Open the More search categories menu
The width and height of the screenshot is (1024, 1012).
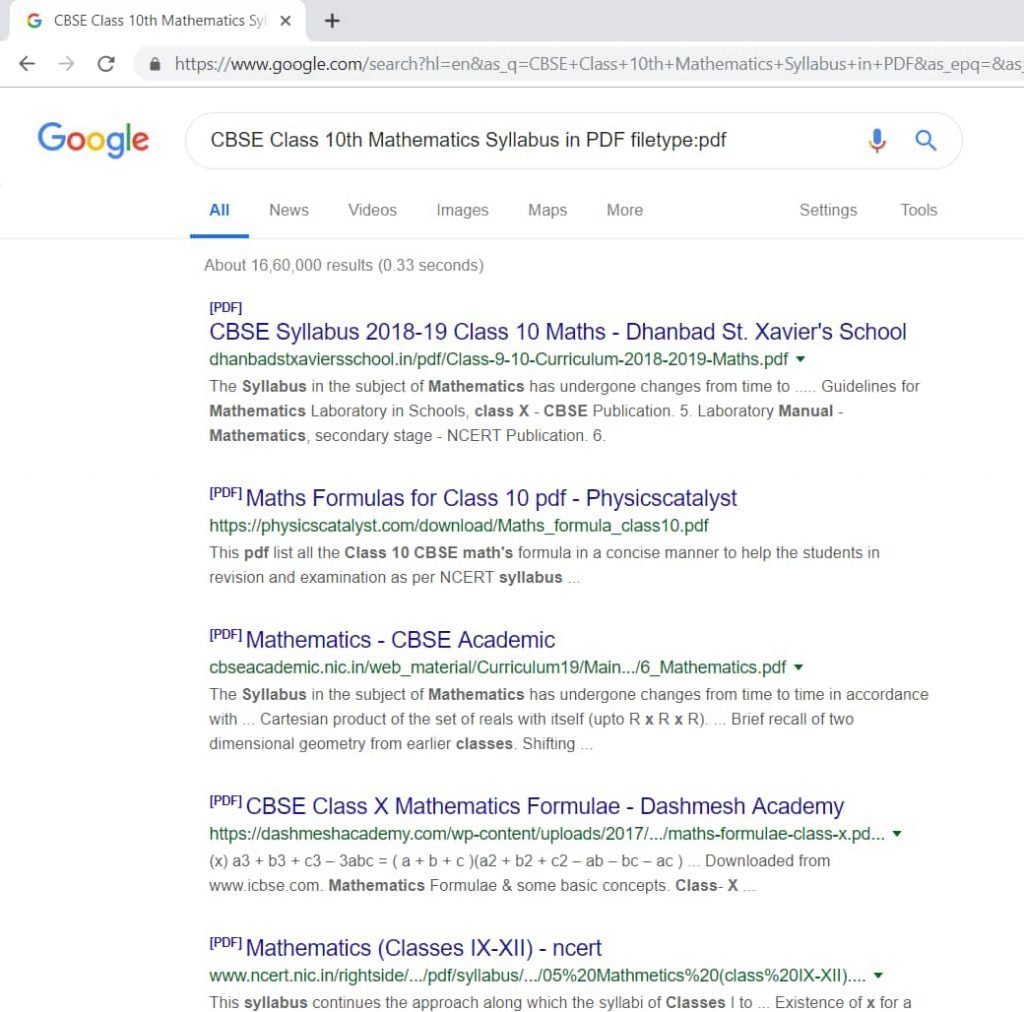[x=625, y=210]
